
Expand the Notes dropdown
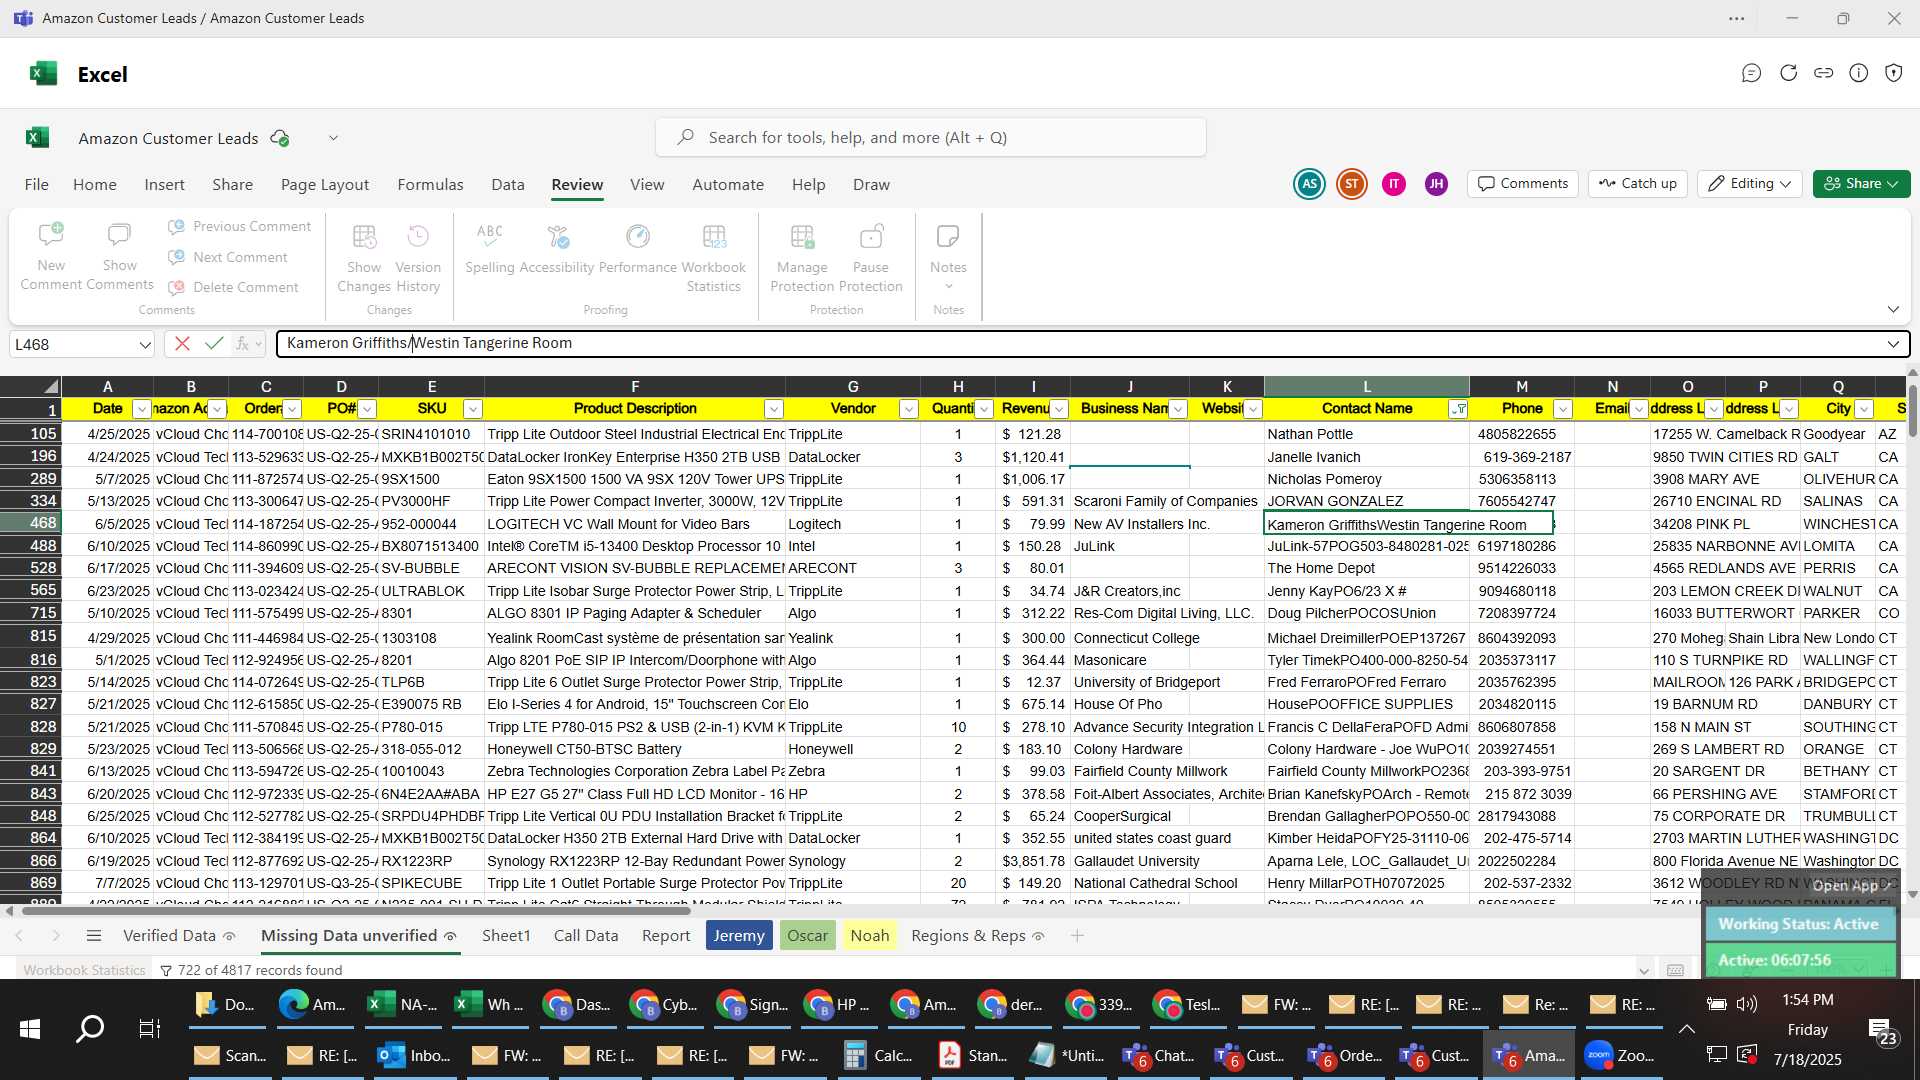[x=949, y=286]
